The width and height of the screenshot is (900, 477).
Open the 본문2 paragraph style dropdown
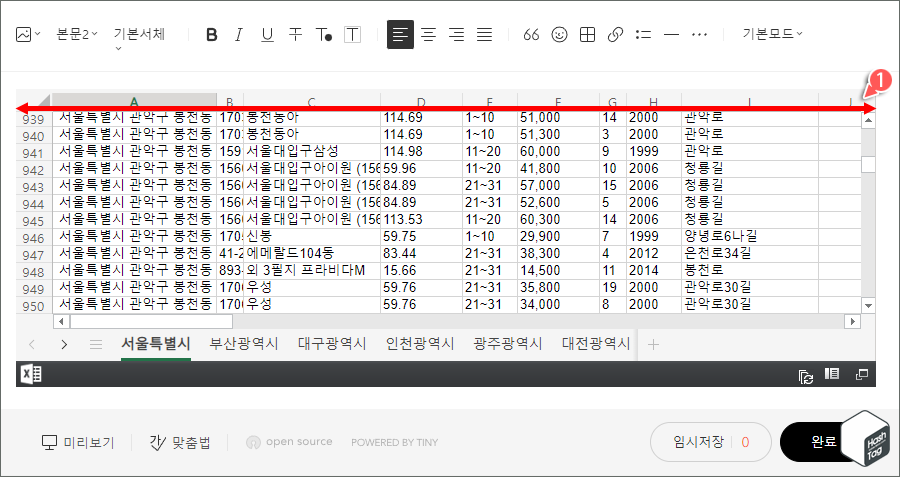pyautogui.click(x=77, y=34)
